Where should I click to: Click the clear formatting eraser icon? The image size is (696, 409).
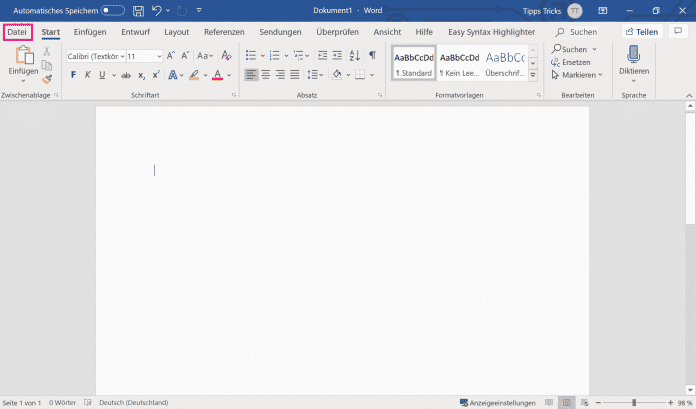(225, 56)
